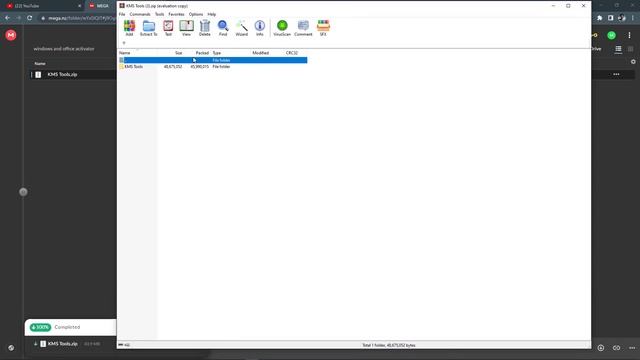Show archive Info
640x360 pixels.
pyautogui.click(x=260, y=28)
